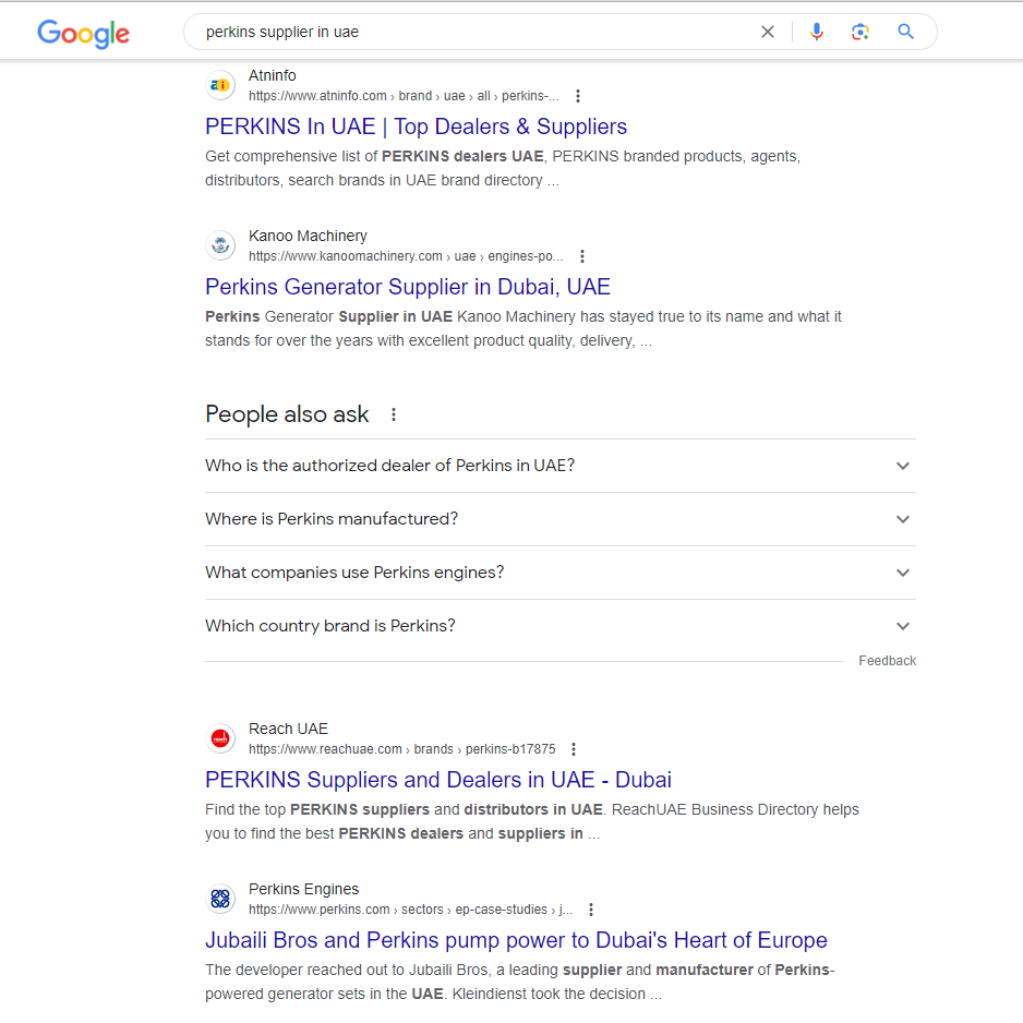
Task: Click the Google logo
Action: pyautogui.click(x=83, y=33)
